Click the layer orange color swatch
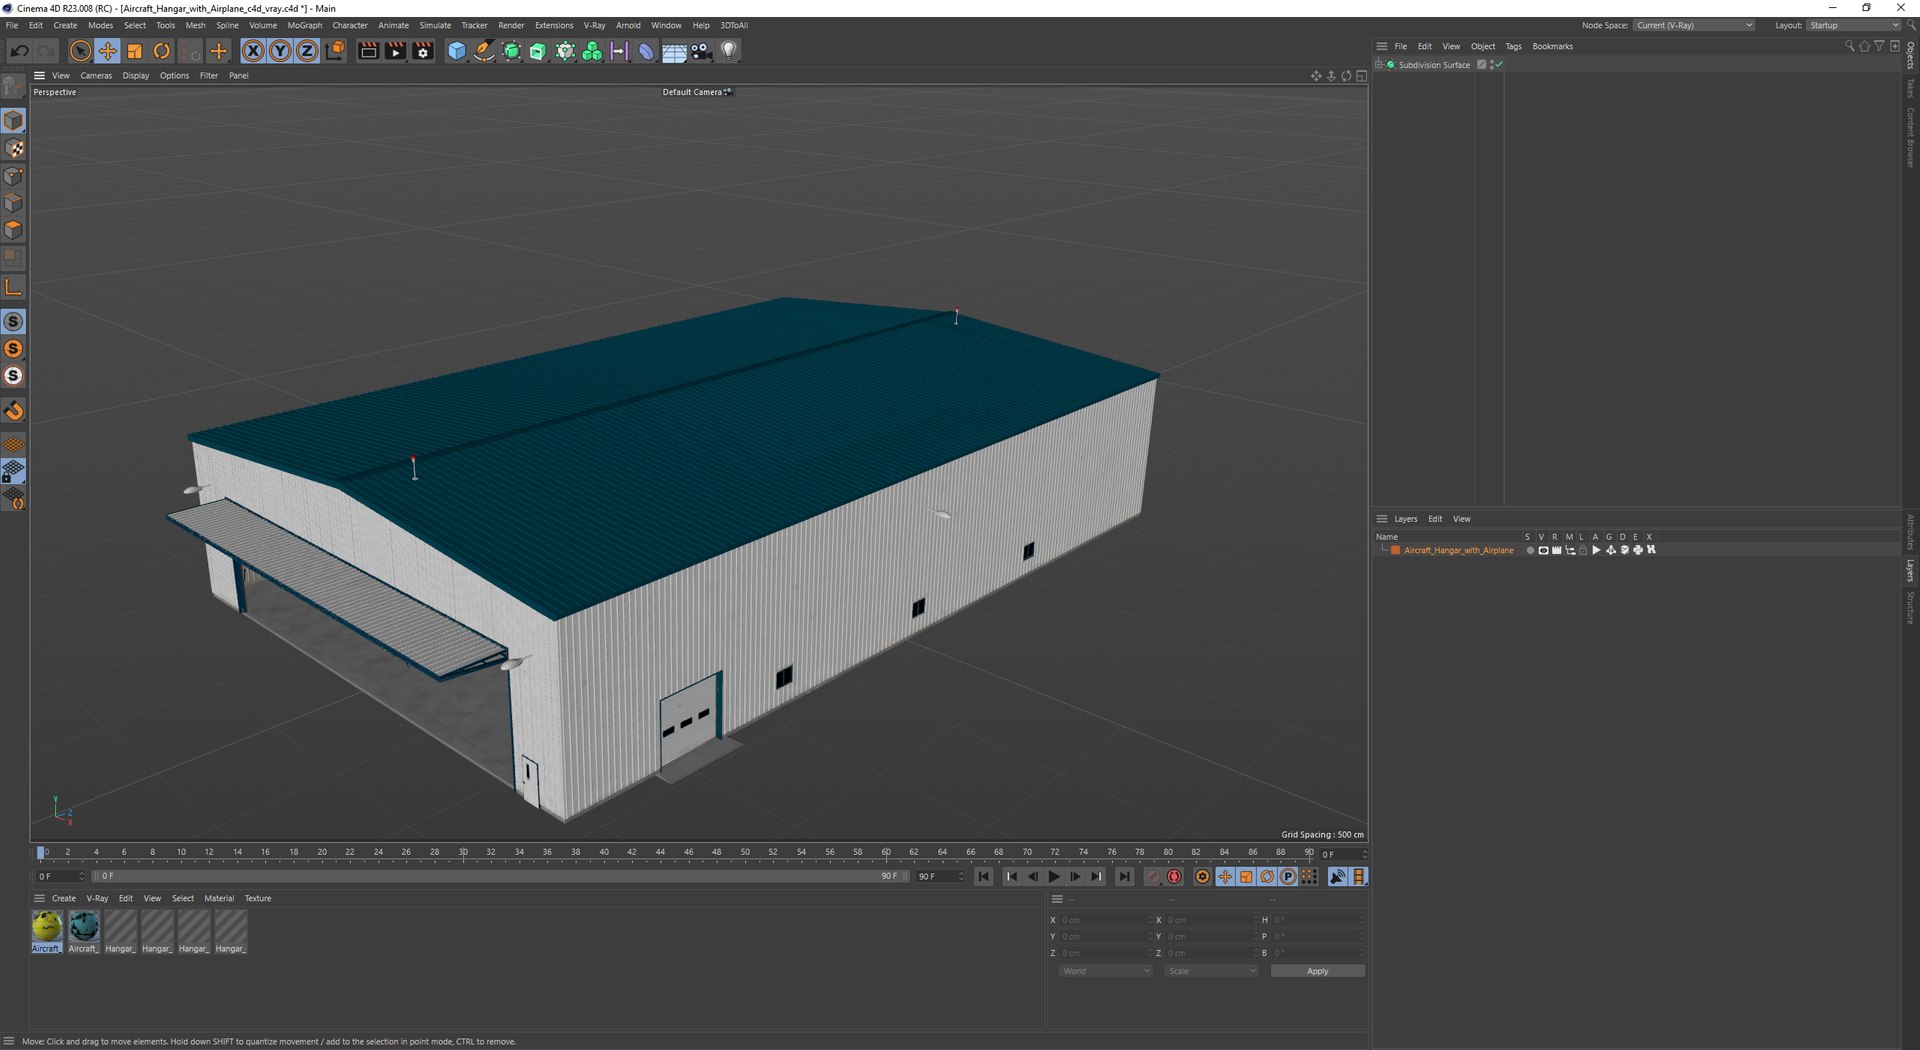1920x1050 pixels. click(1395, 551)
